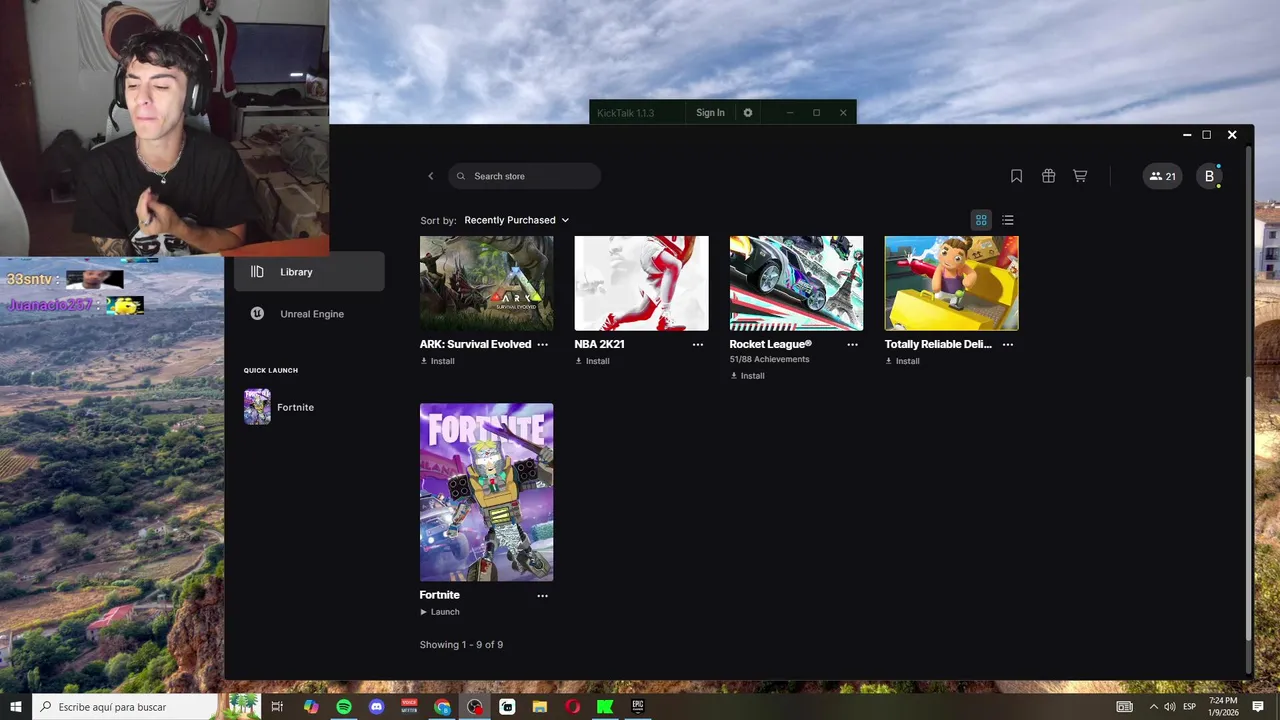Viewport: 1280px width, 720px height.
Task: Open Copilot from the taskbar
Action: pyautogui.click(x=311, y=707)
